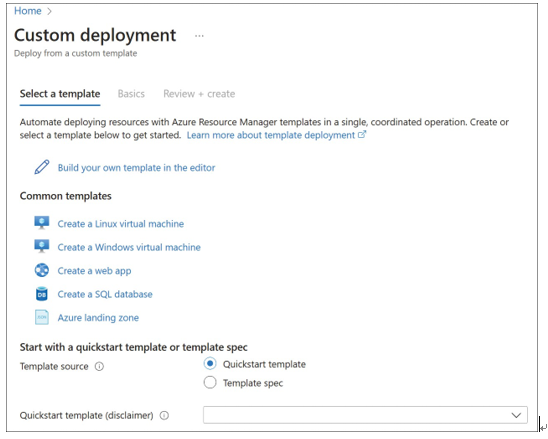This screenshot has height=439, width=548.
Task: Select the Quickstart template radio button
Action: [210, 364]
